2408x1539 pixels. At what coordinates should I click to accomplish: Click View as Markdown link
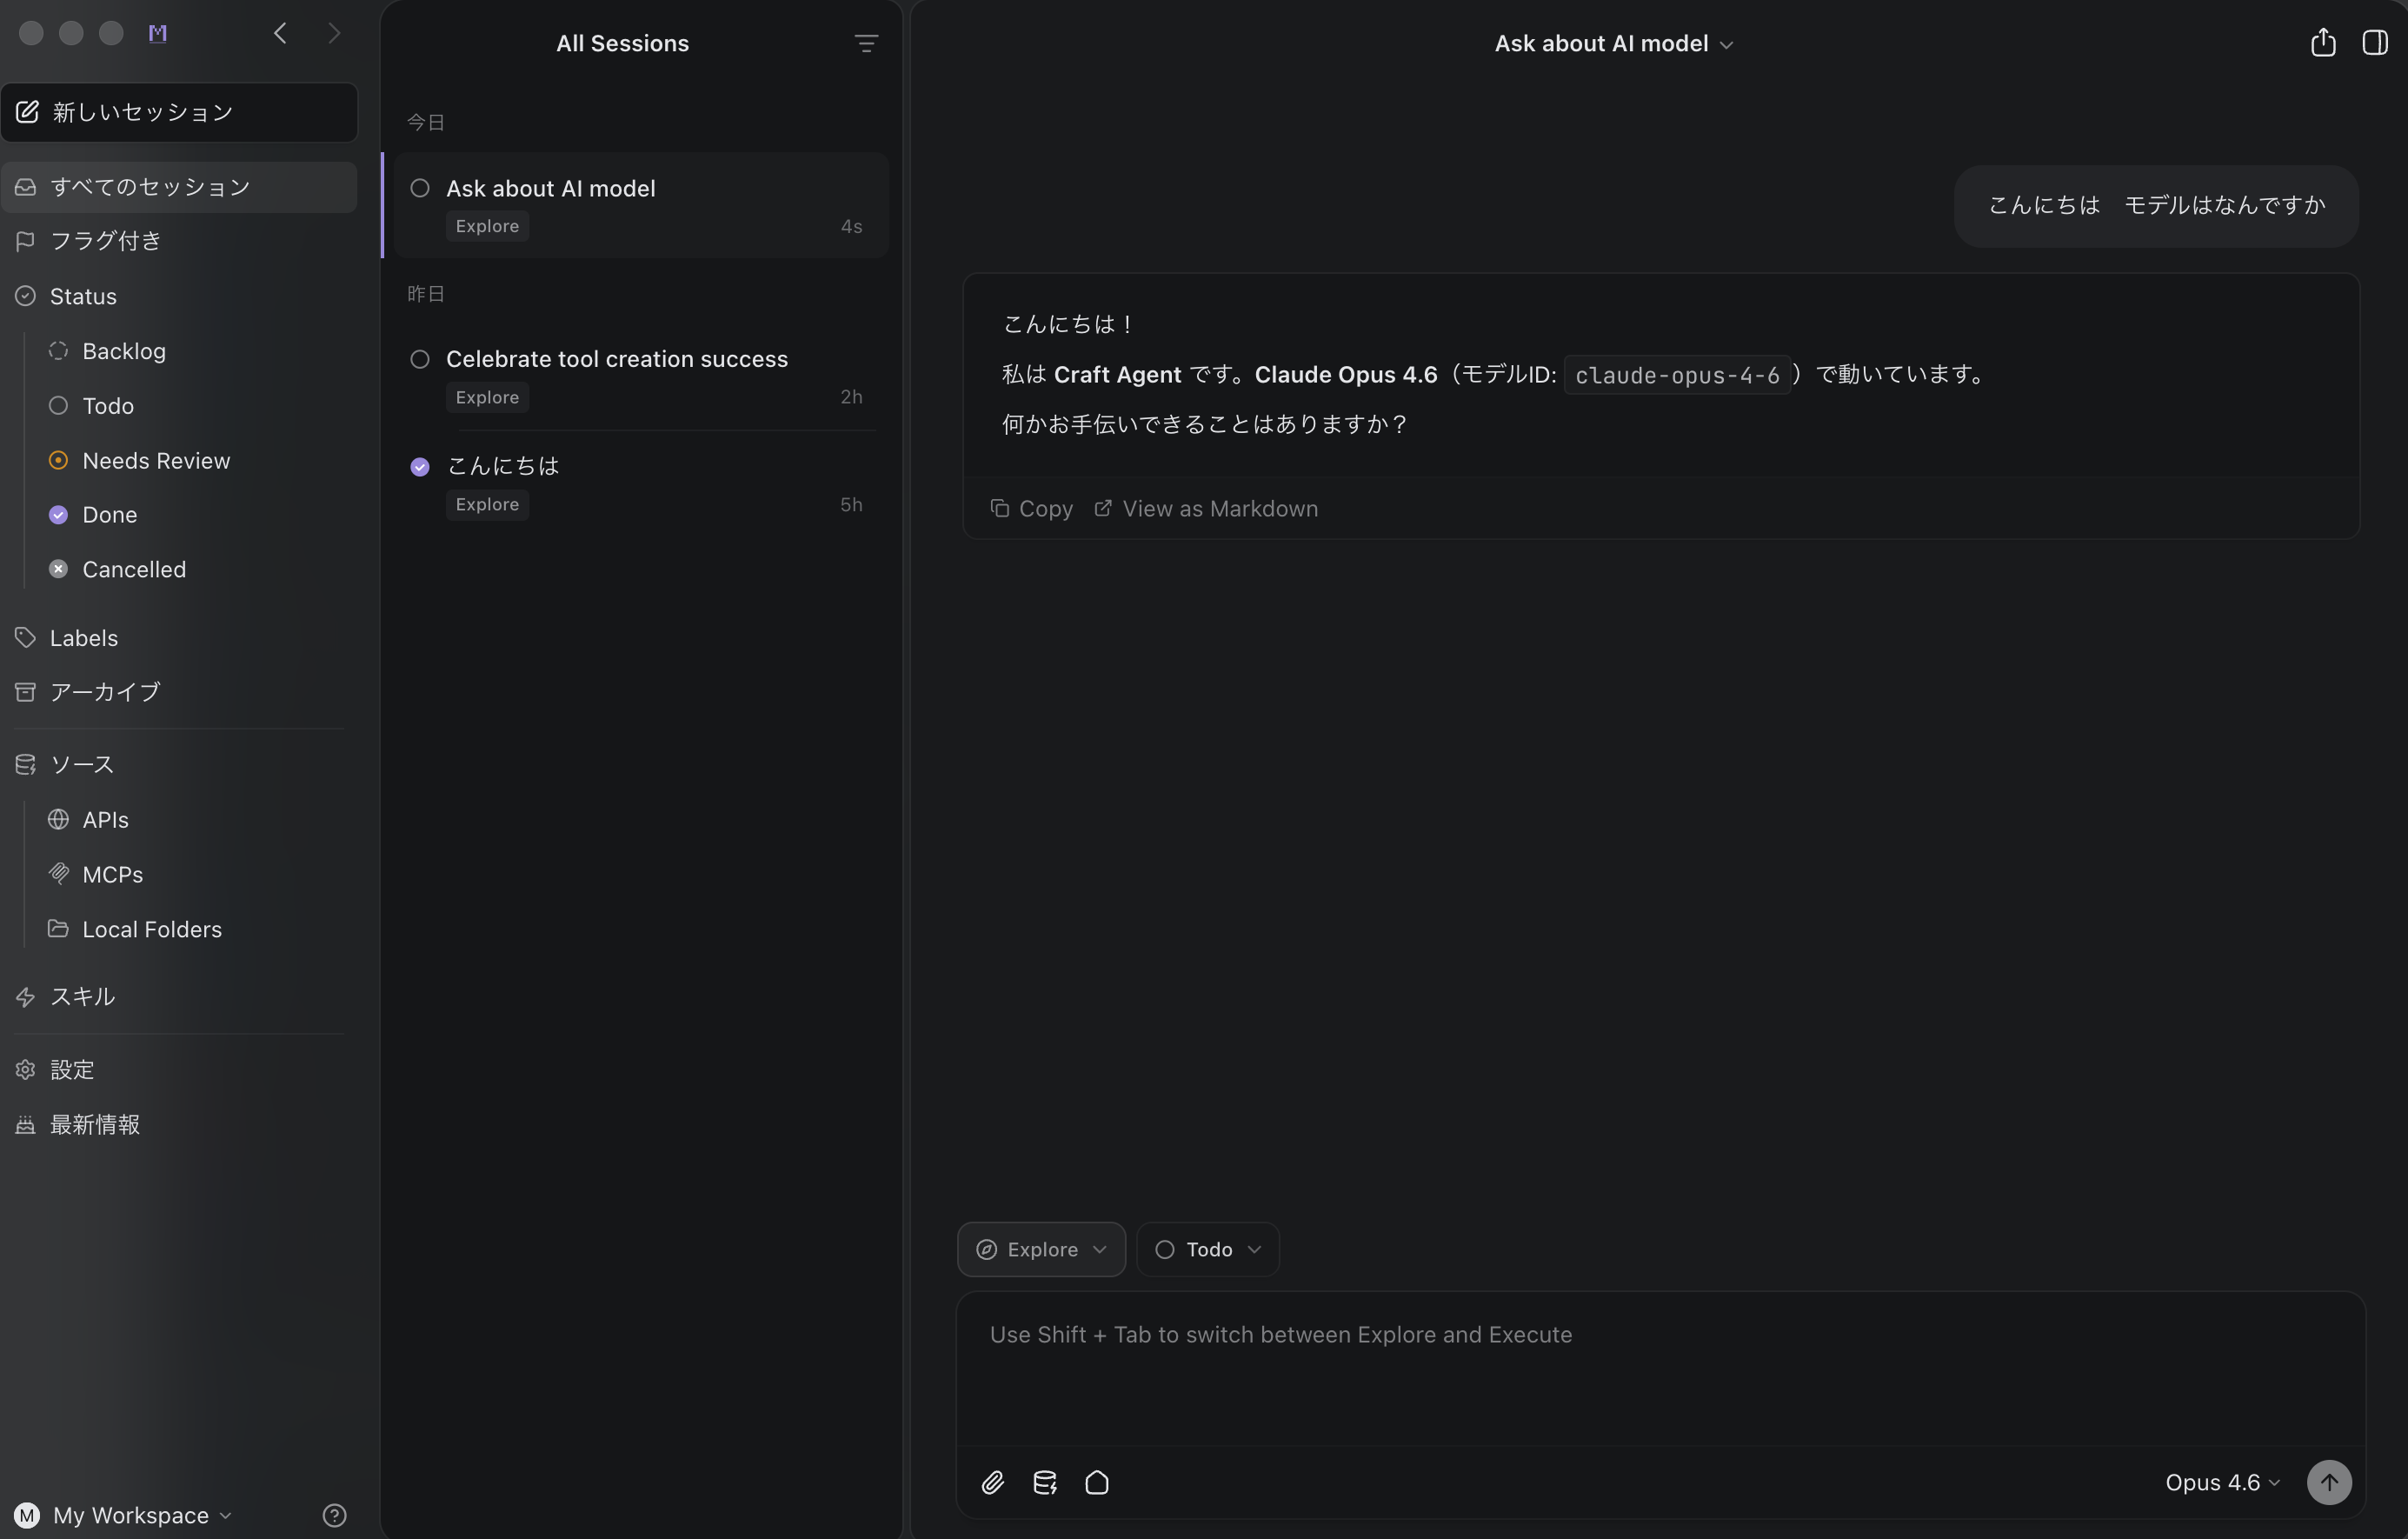point(1206,508)
